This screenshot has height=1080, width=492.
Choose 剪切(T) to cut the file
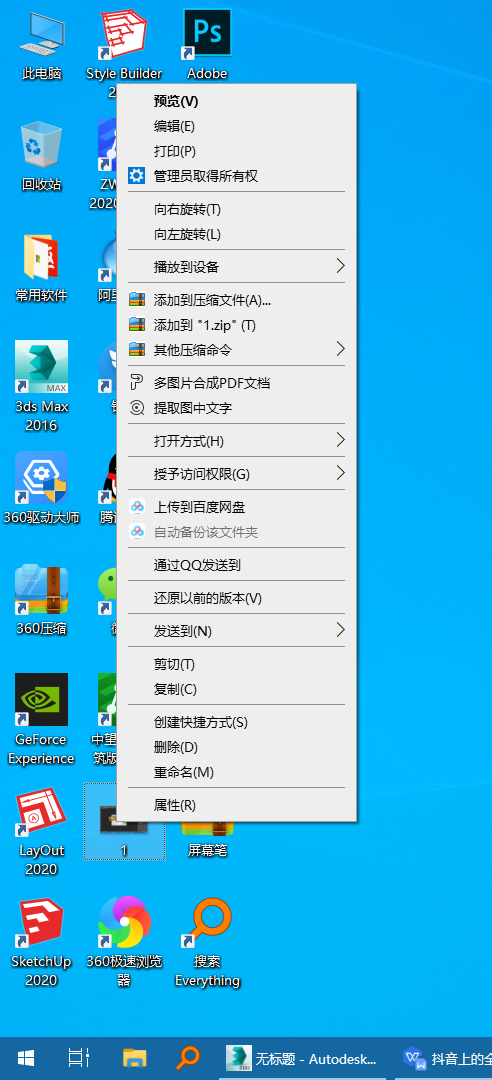point(236,664)
